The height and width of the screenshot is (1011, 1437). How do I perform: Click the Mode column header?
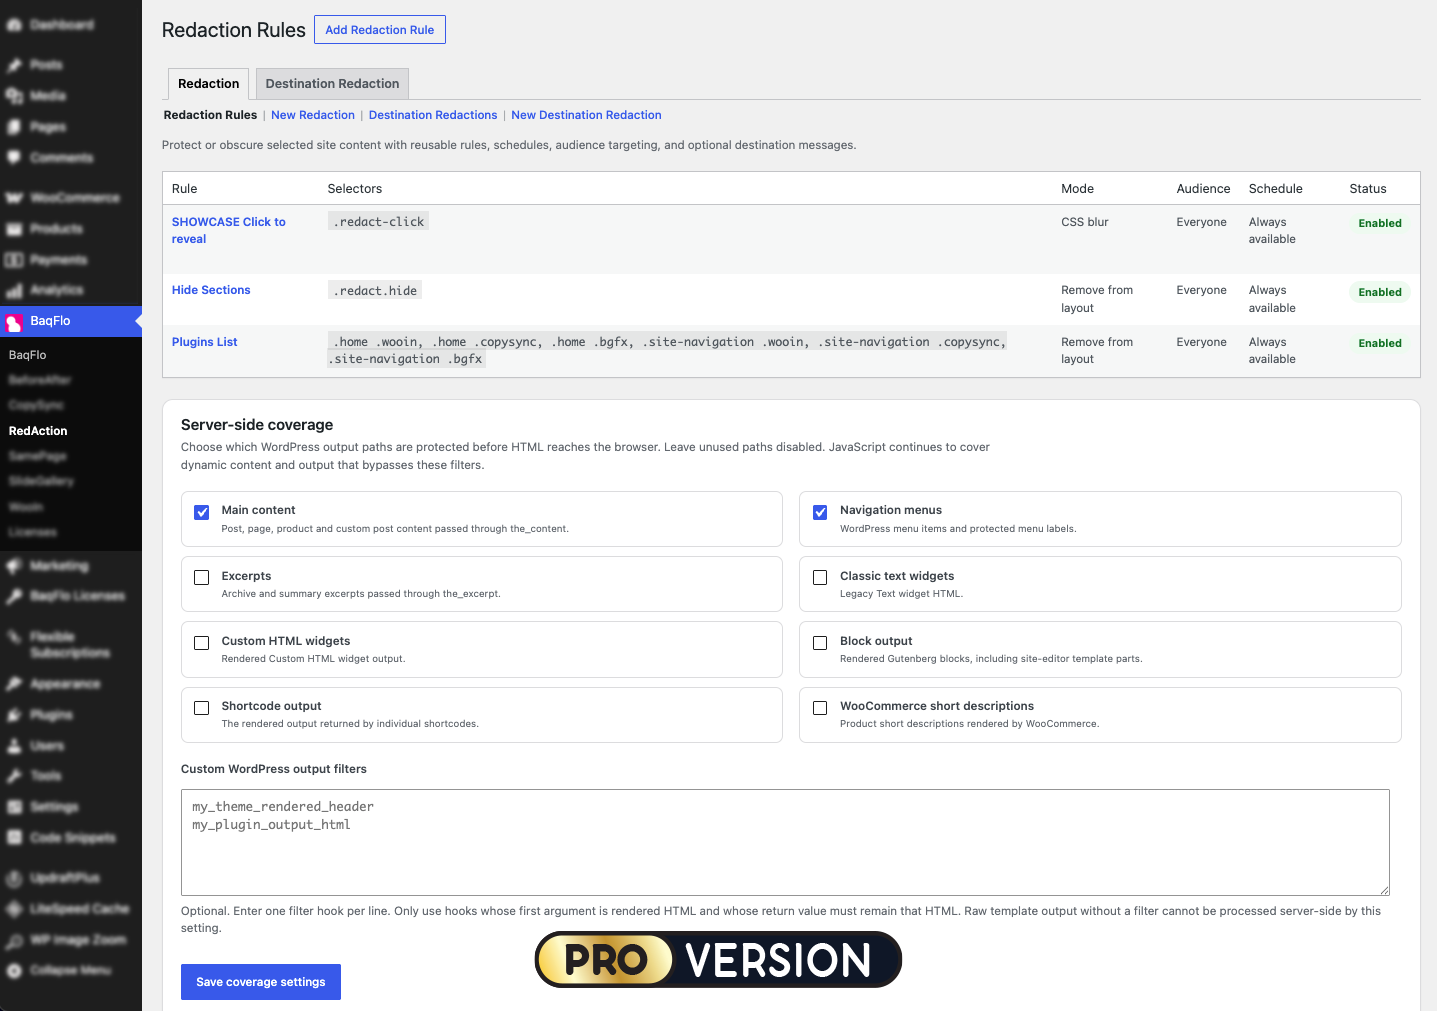click(x=1077, y=189)
